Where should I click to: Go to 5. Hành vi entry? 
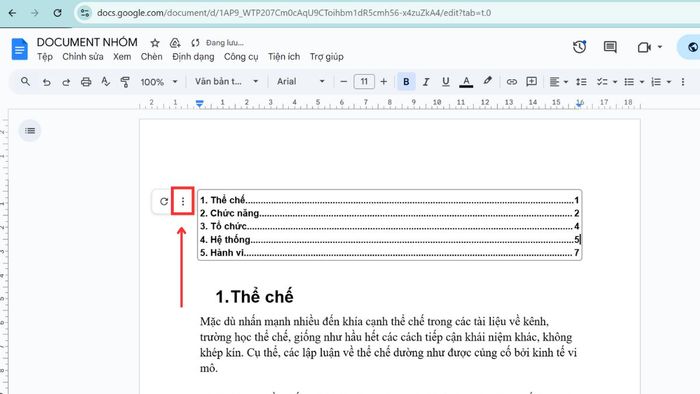click(x=389, y=253)
